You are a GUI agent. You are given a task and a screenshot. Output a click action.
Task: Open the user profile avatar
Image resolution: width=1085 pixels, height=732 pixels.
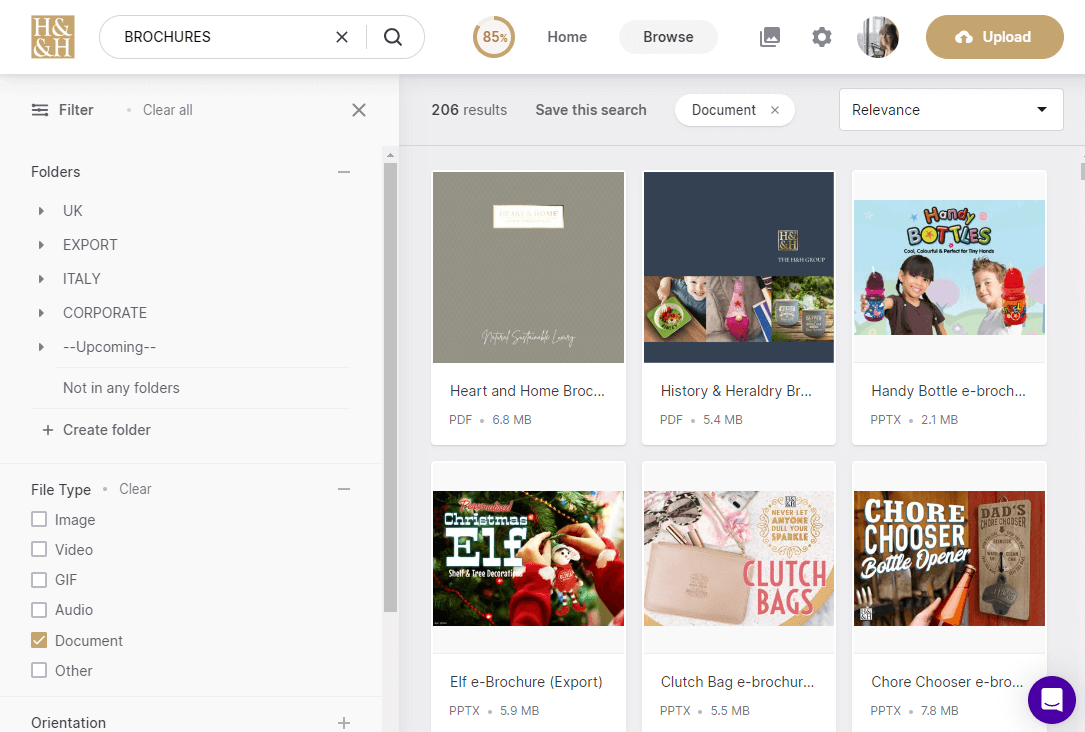[x=877, y=37]
